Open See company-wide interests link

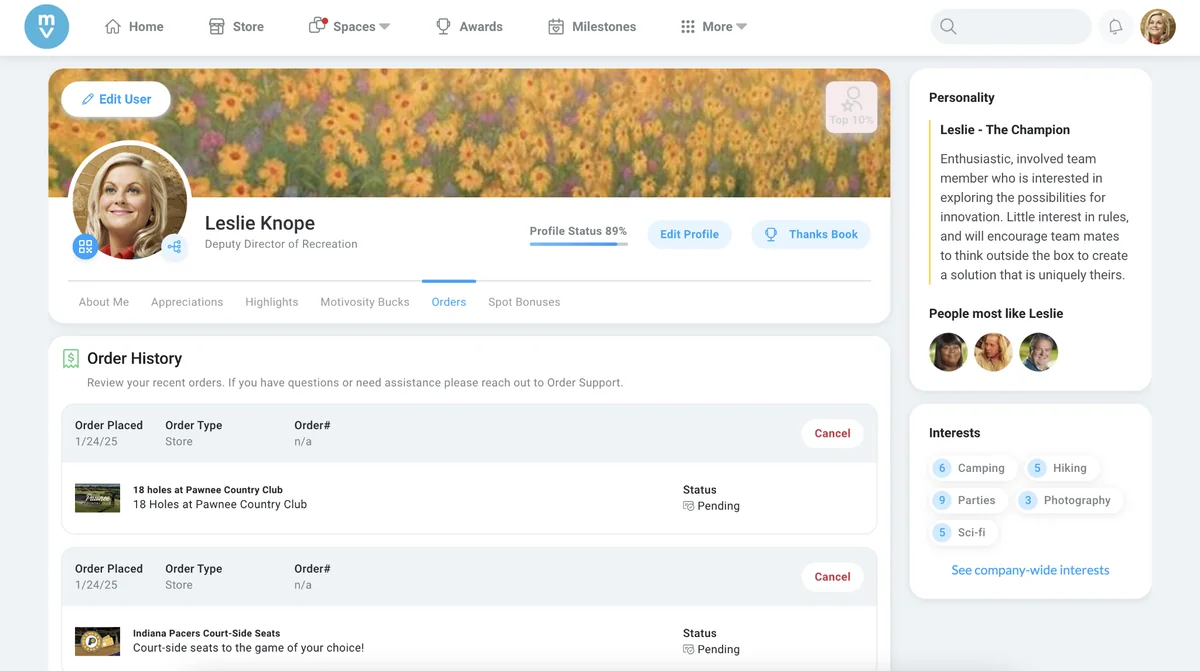tap(1030, 570)
